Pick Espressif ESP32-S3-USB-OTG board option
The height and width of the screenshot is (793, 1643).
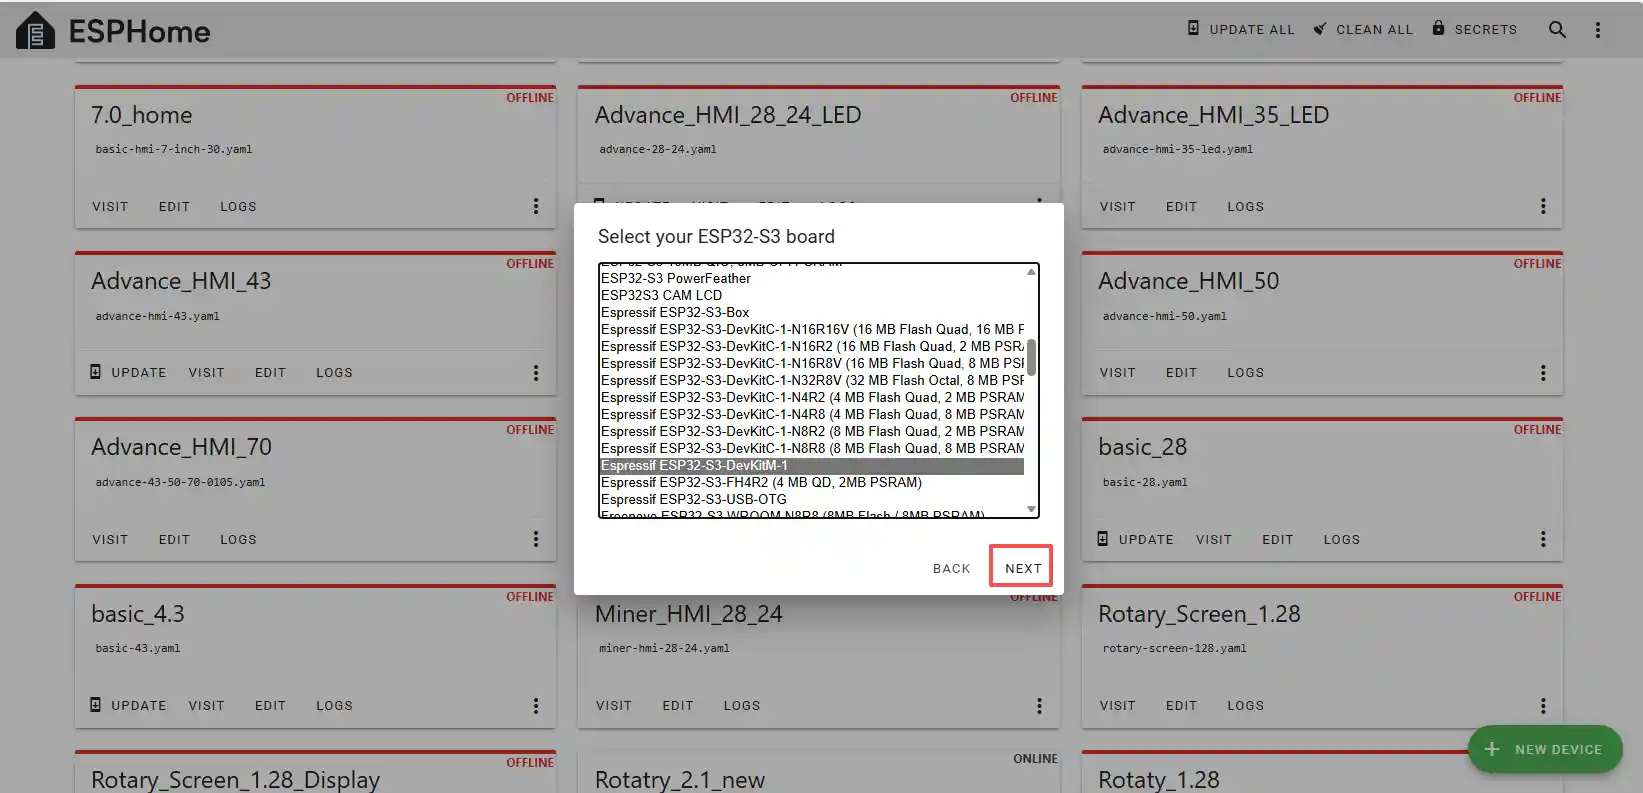[x=694, y=499]
